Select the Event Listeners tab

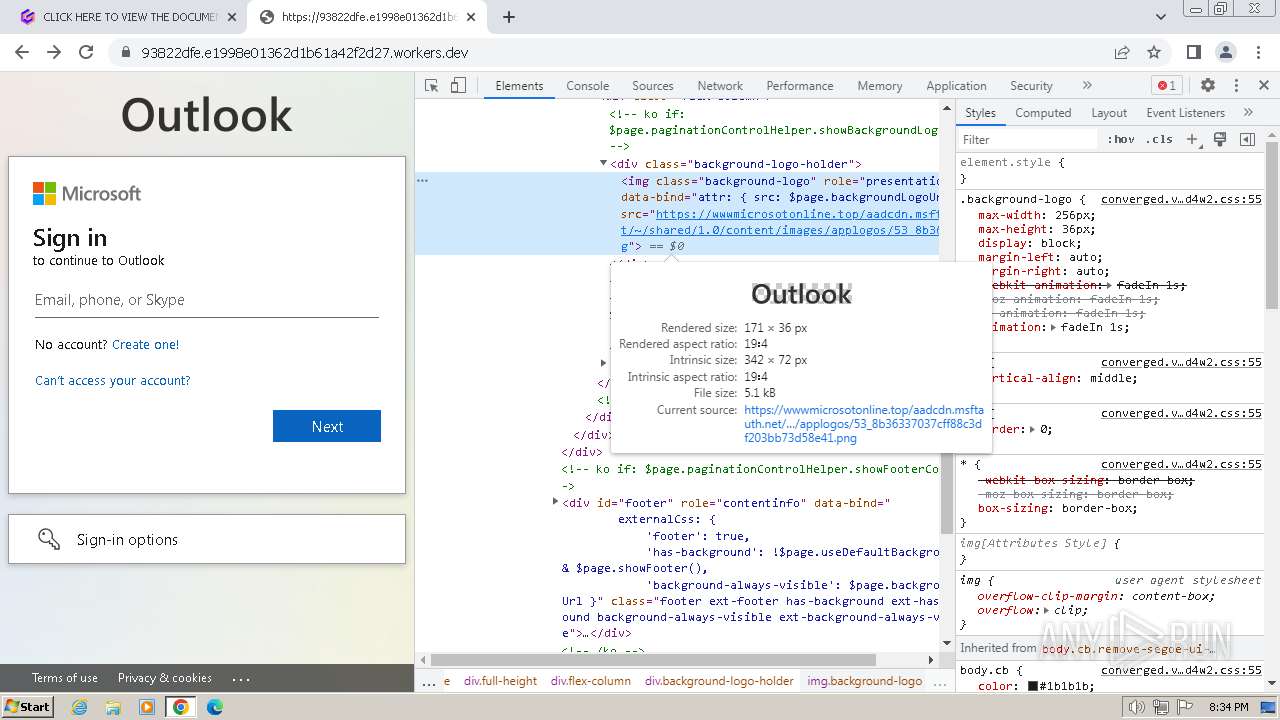[x=1185, y=113]
